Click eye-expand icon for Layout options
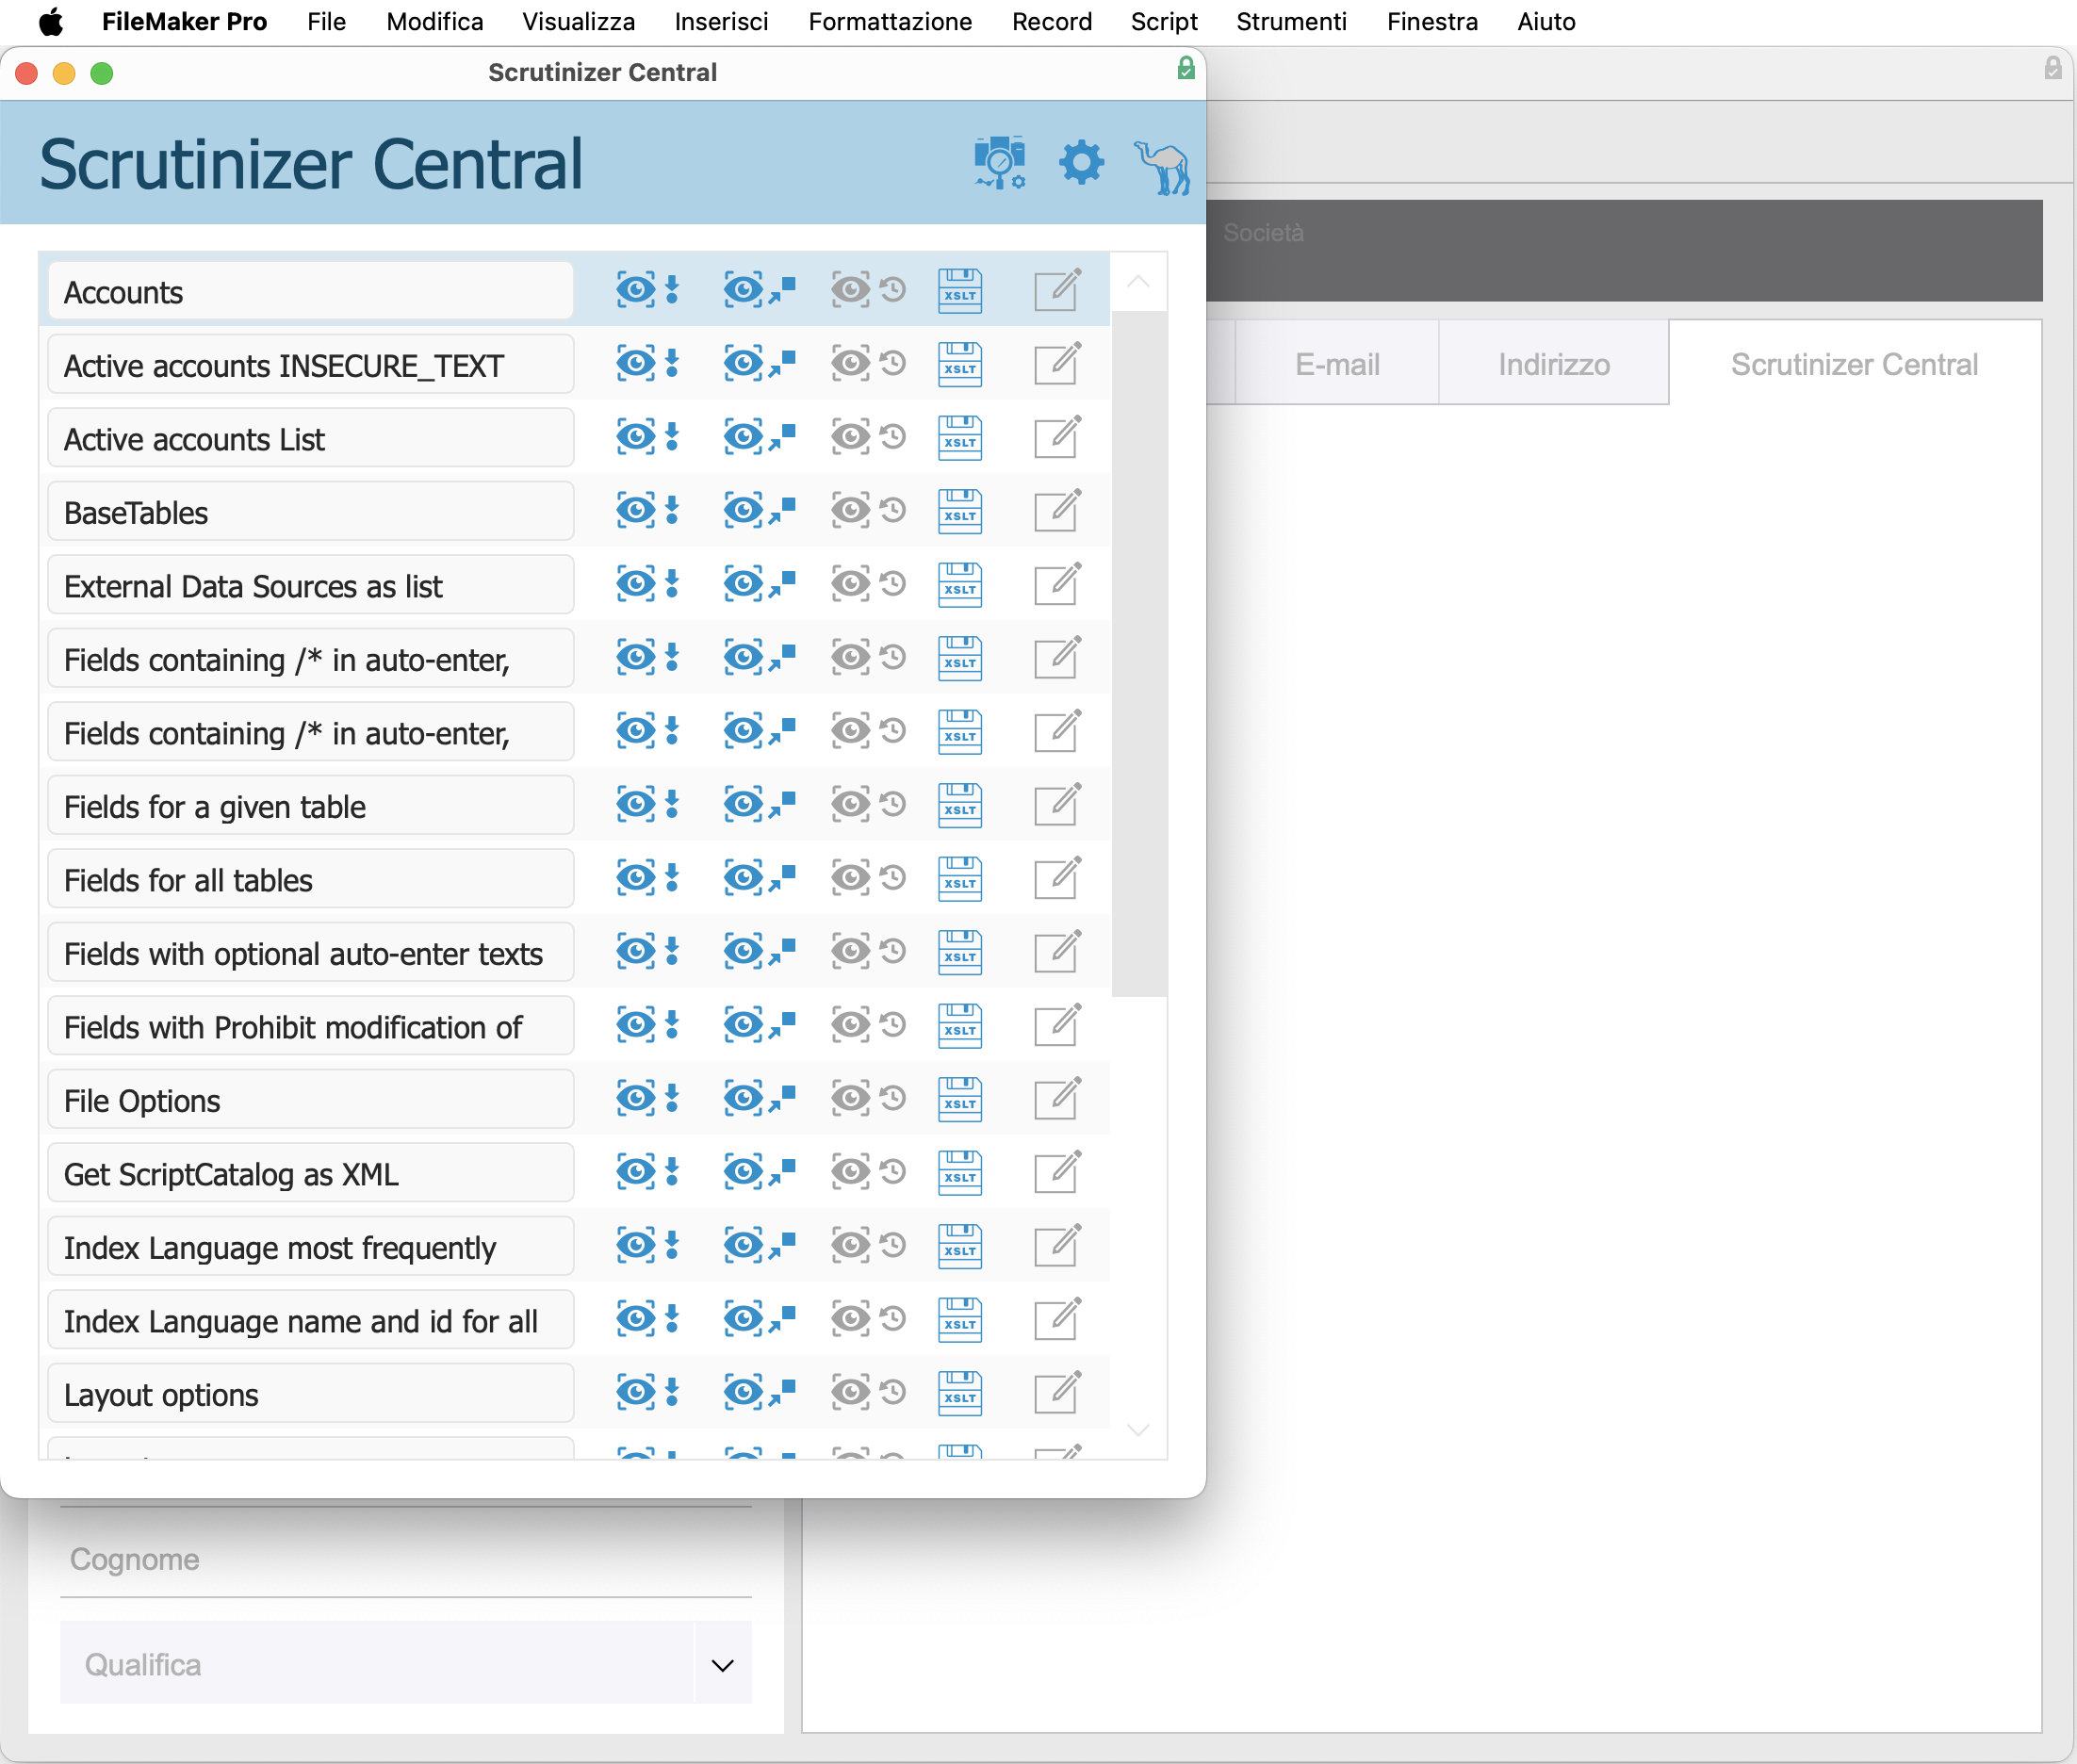 pyautogui.click(x=759, y=1392)
